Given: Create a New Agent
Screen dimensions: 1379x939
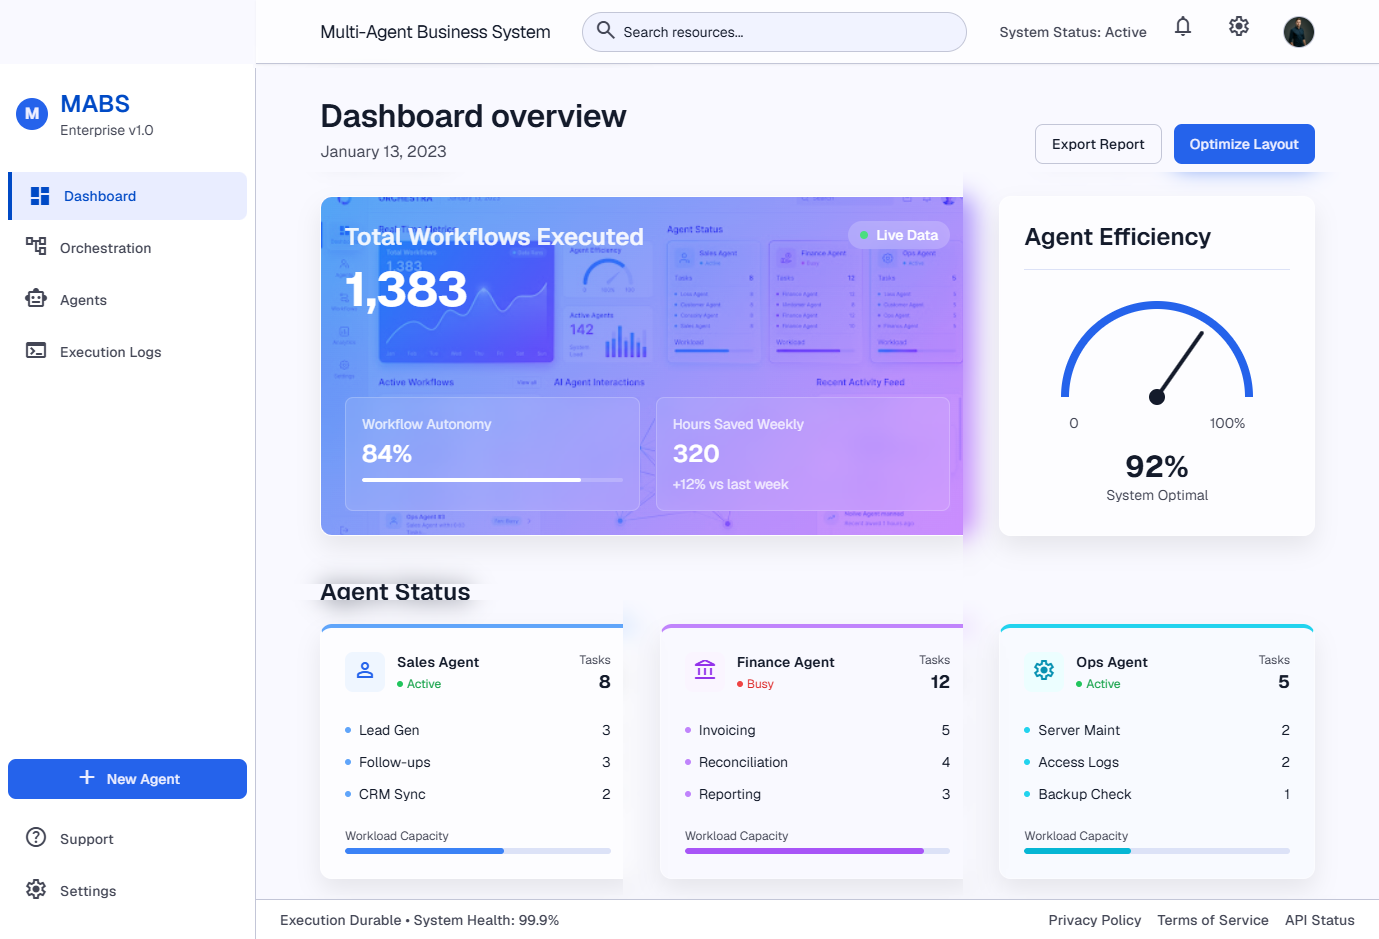Looking at the screenshot, I should [x=128, y=779].
